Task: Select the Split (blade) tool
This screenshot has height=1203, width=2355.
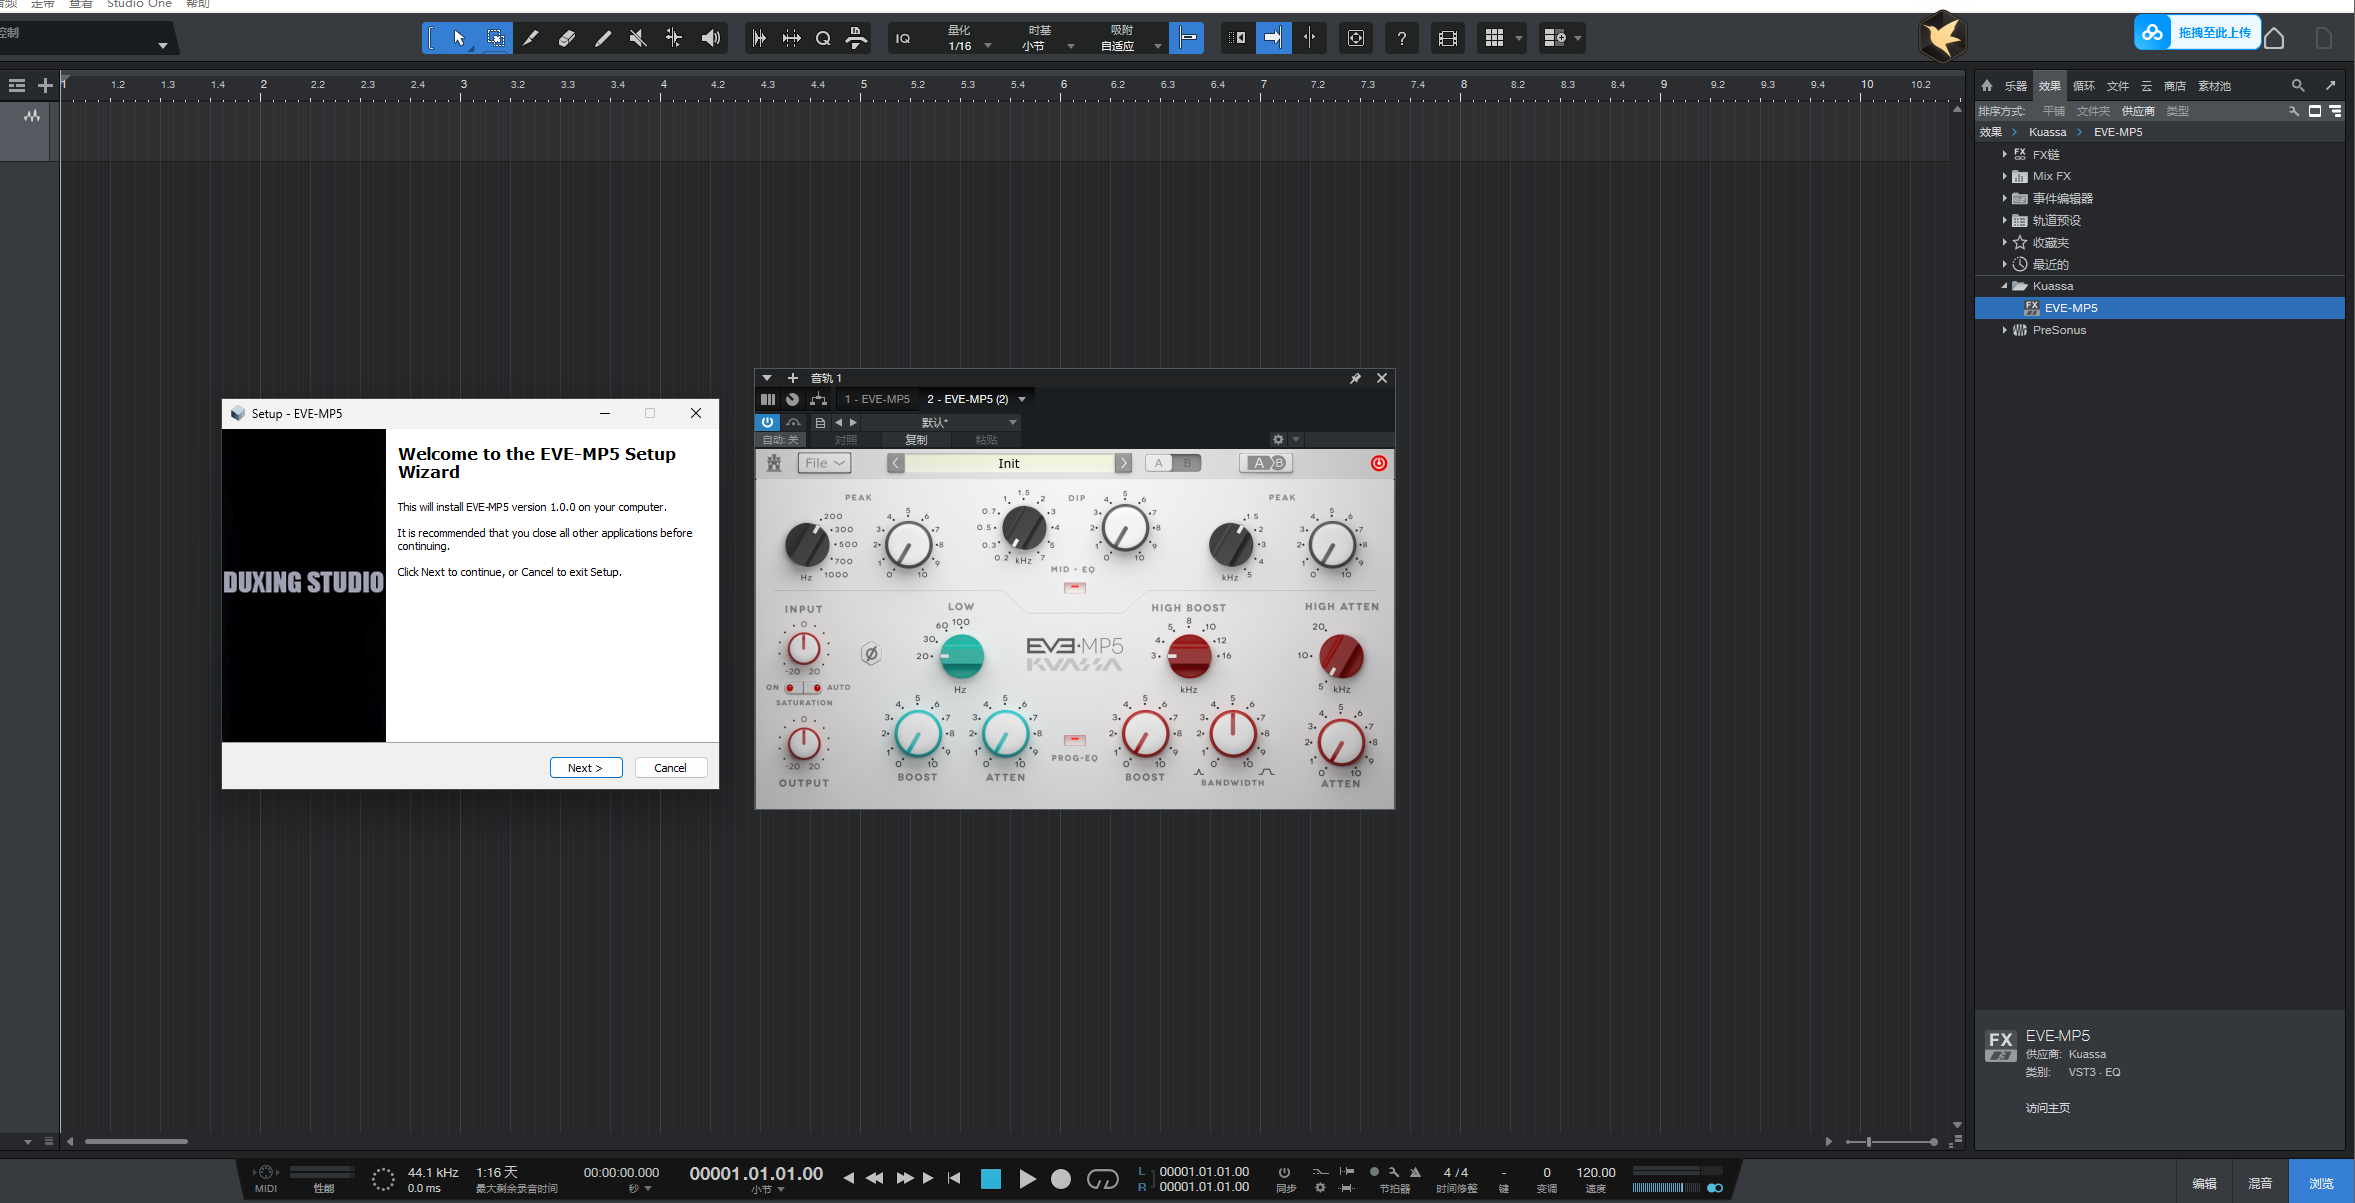Action: tap(531, 38)
